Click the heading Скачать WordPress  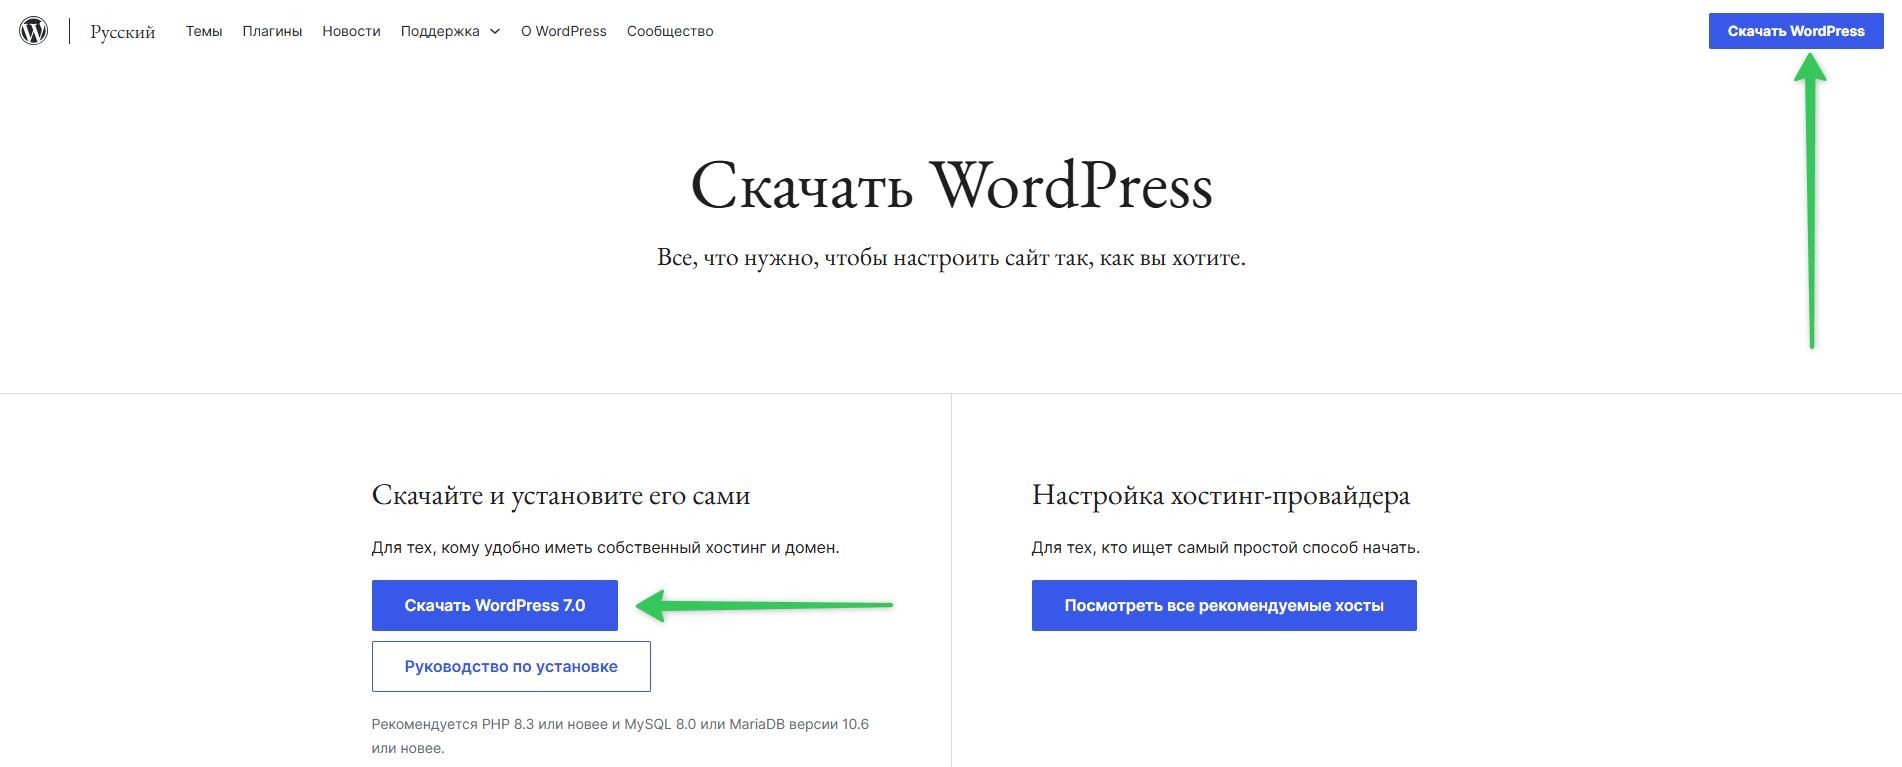[x=951, y=186]
